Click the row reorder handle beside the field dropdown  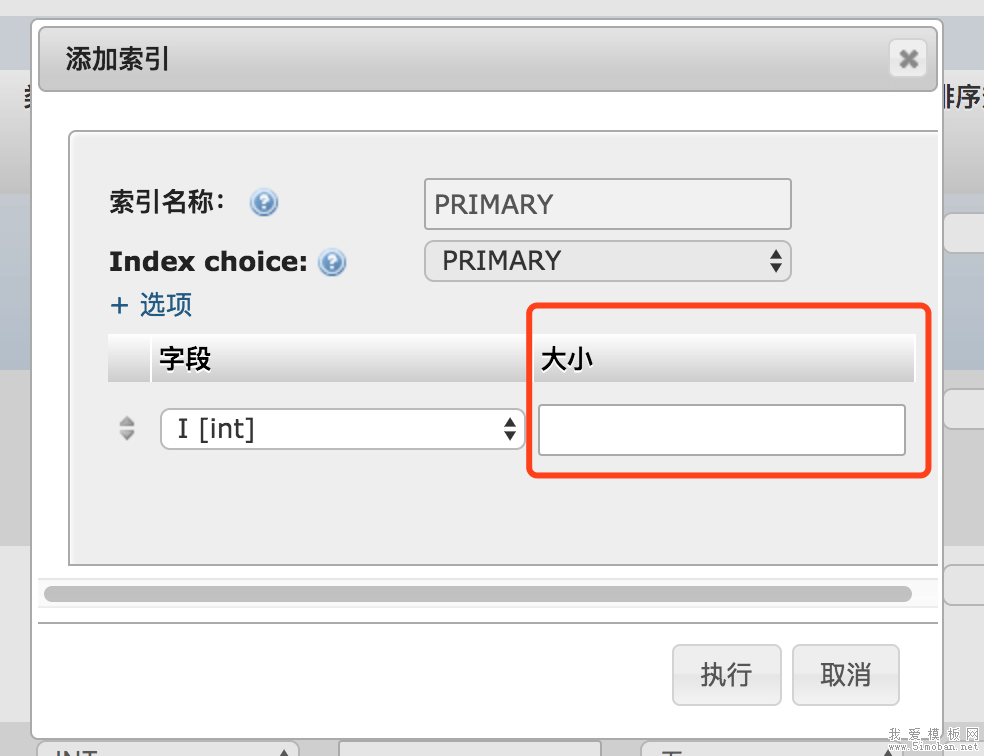[127, 428]
